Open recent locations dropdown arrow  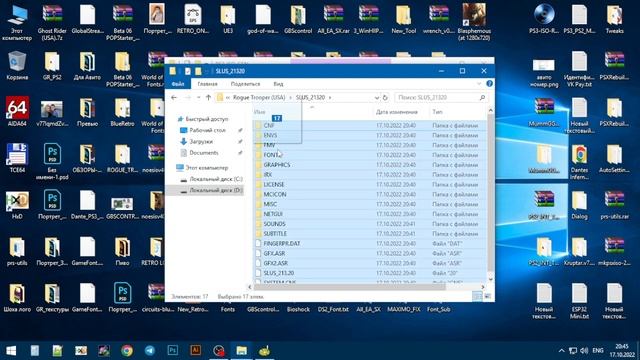tap(198, 98)
